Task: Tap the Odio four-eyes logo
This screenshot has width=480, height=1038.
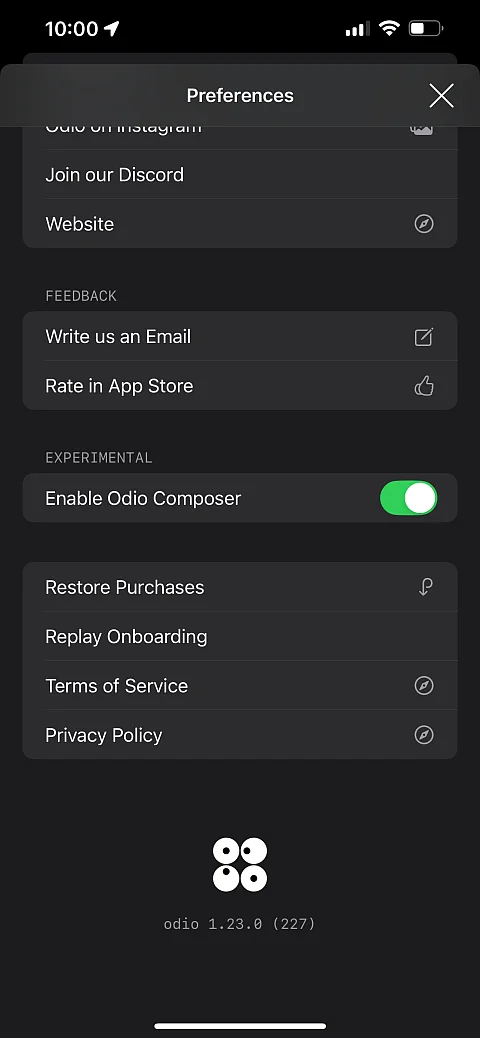Action: 240,865
